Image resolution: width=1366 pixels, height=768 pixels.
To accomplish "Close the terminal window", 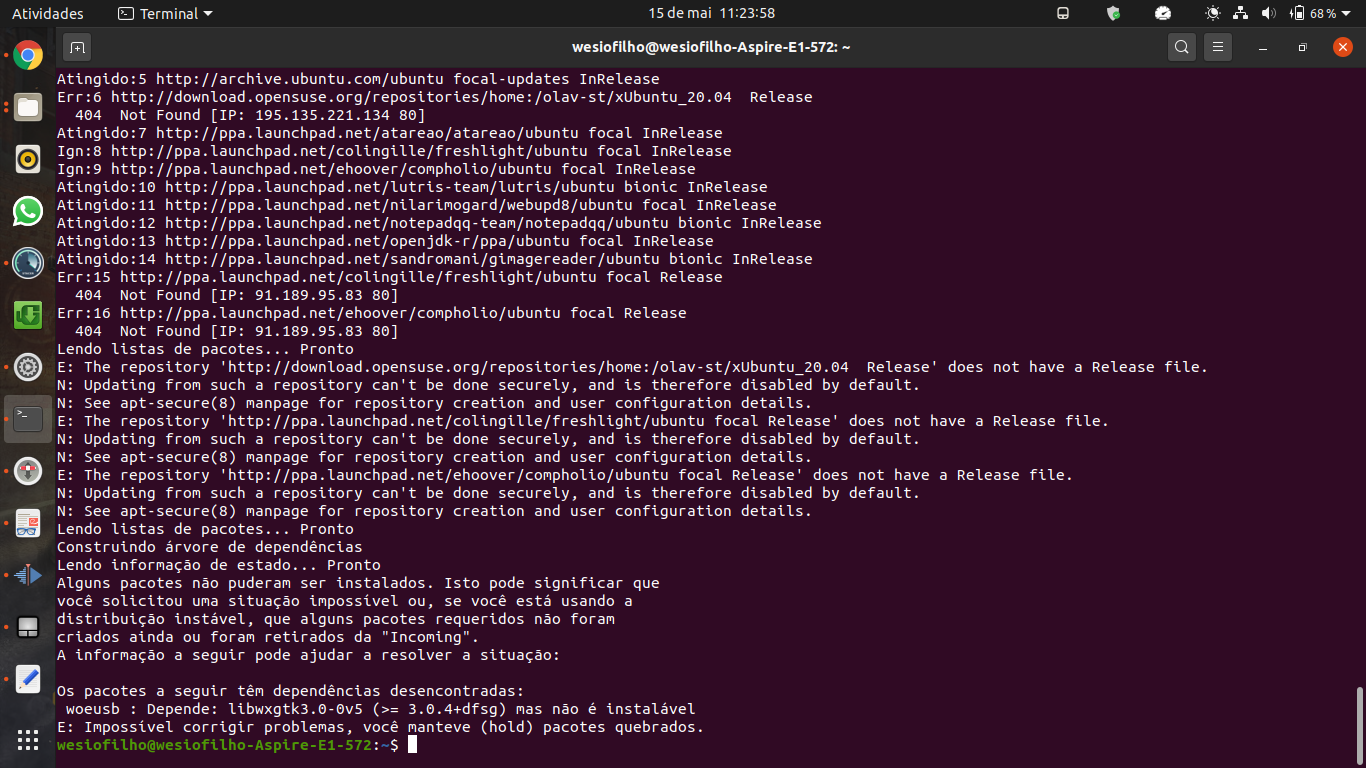I will click(1342, 47).
